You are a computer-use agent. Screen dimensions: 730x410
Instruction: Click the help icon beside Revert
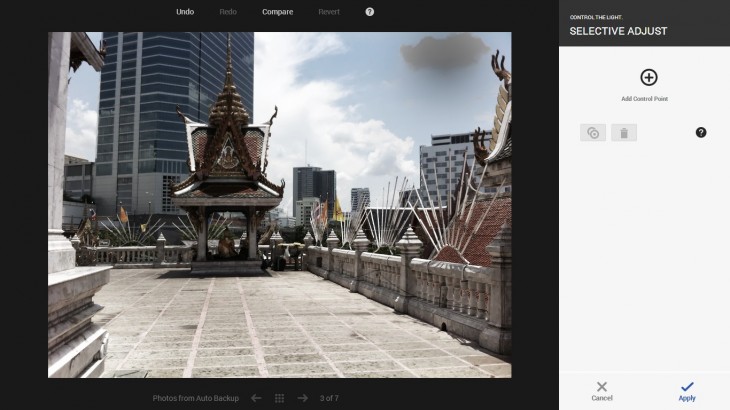[369, 12]
